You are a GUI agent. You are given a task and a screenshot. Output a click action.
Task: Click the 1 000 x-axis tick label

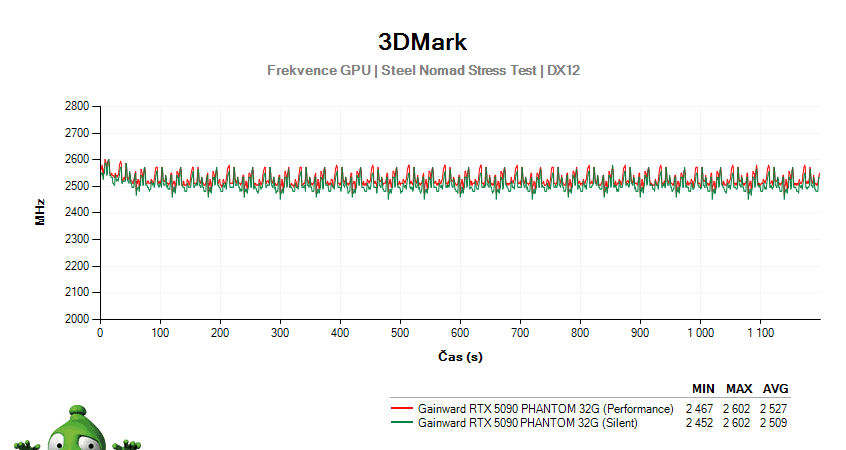click(700, 333)
